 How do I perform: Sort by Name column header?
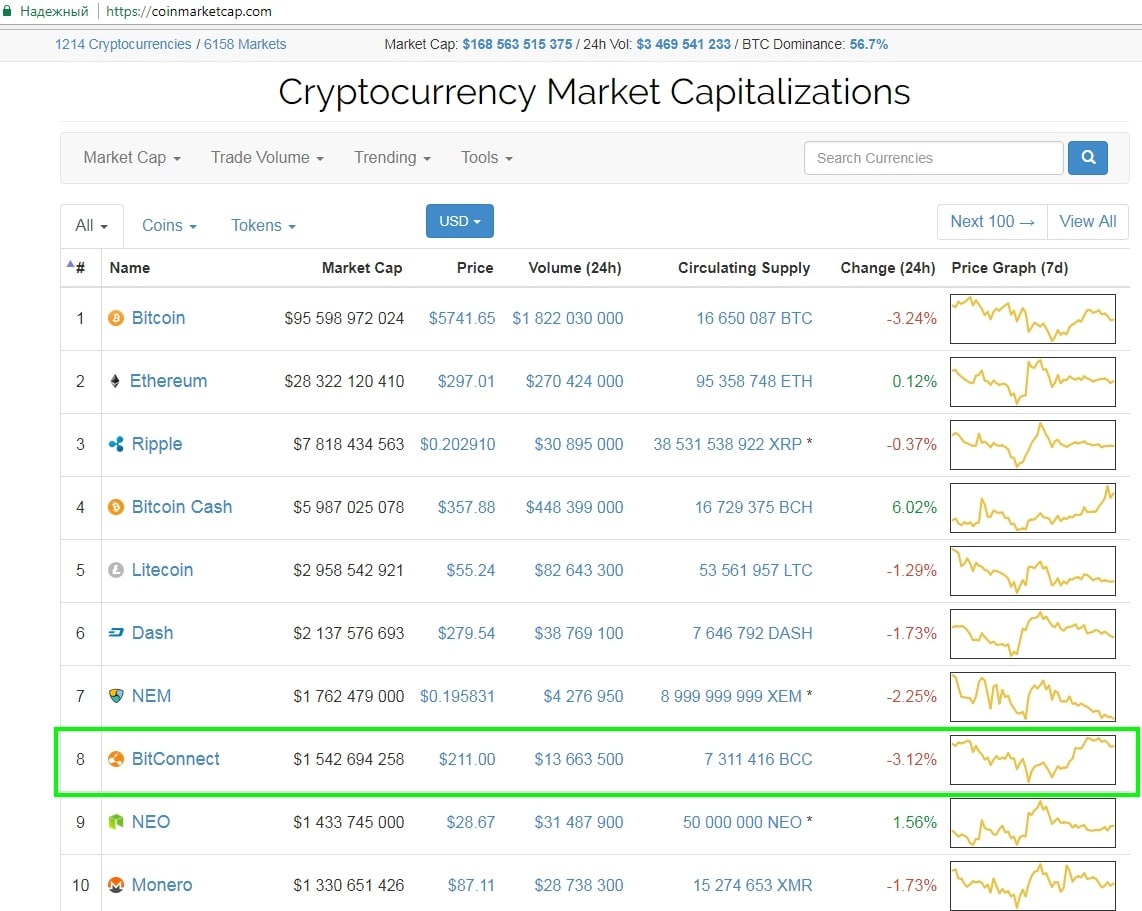click(x=130, y=268)
